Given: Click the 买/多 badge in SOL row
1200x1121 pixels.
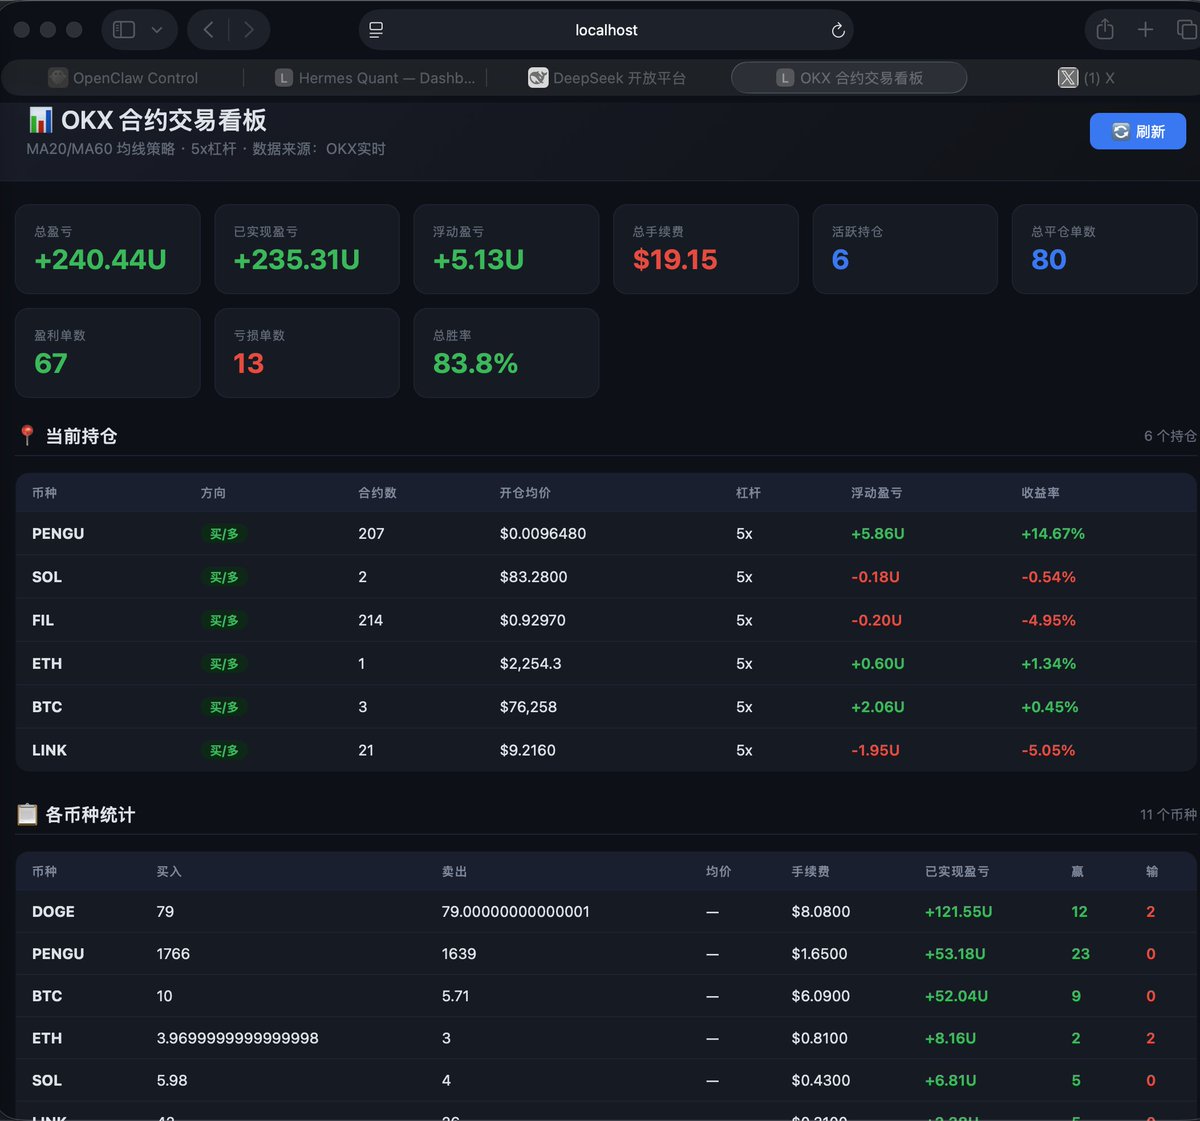Looking at the screenshot, I should pos(224,577).
